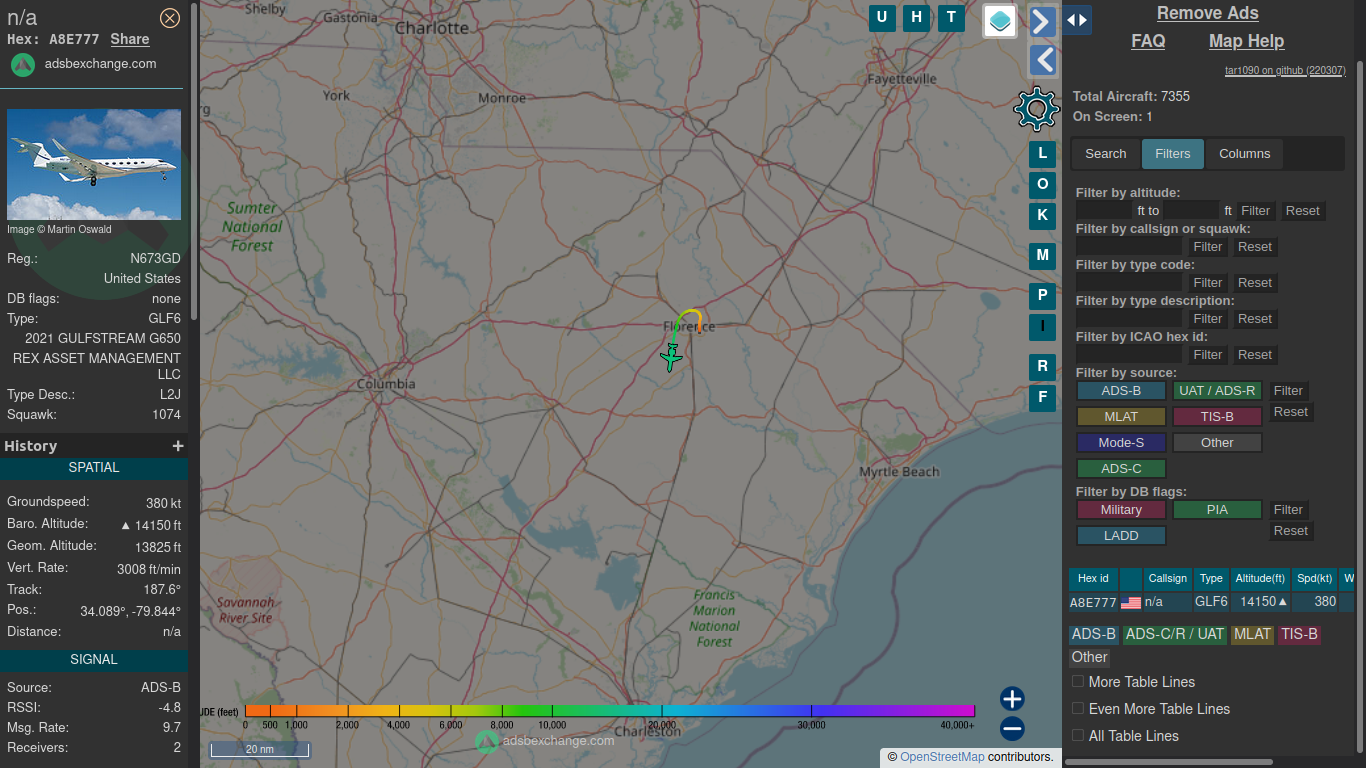Screen dimensions: 1366x768
Task: Click the F map button
Action: click(1042, 398)
